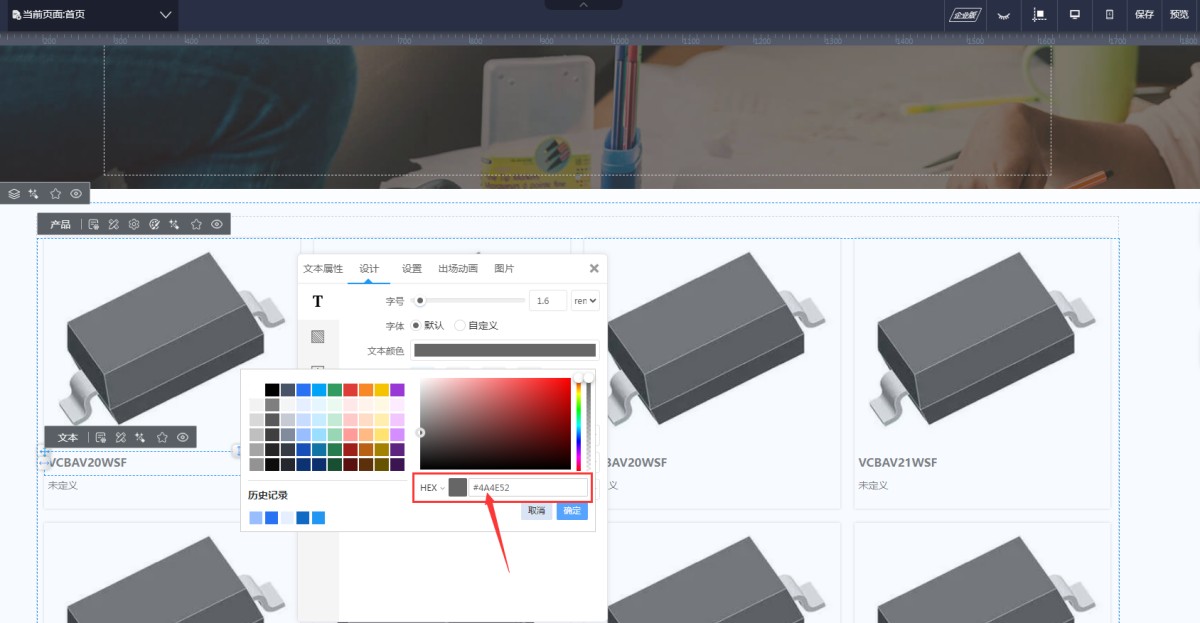Screen dimensions: 1200x623
Task: Click the layers icon in section toolbar
Action: [14, 194]
